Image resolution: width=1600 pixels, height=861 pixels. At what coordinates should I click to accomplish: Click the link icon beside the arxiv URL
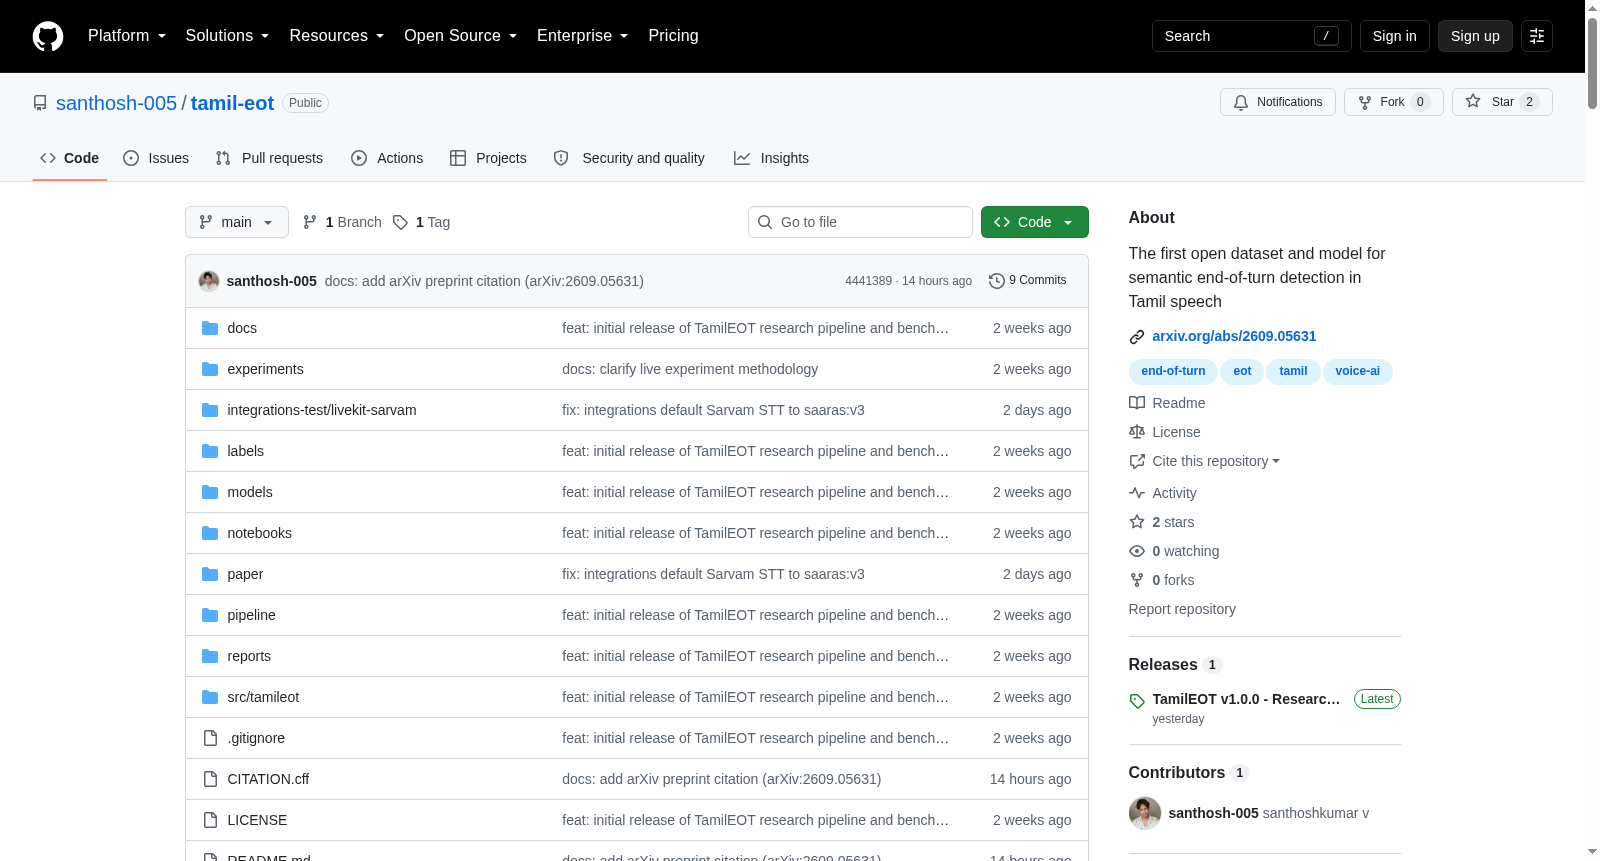point(1137,337)
